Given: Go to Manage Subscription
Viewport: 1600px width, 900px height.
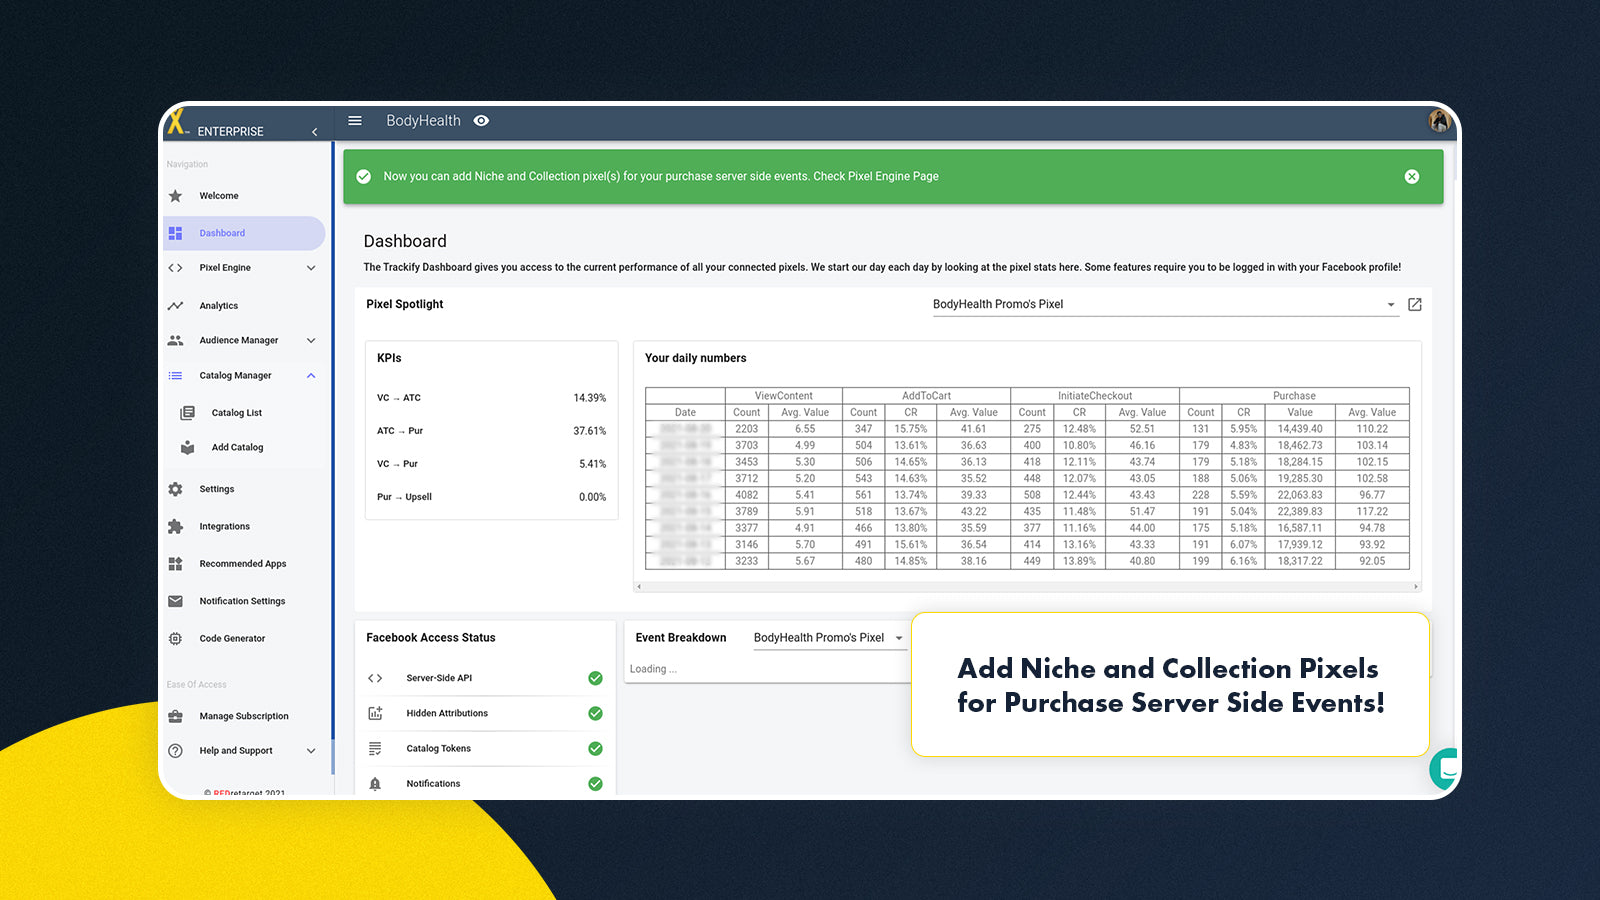Looking at the screenshot, I should point(243,717).
